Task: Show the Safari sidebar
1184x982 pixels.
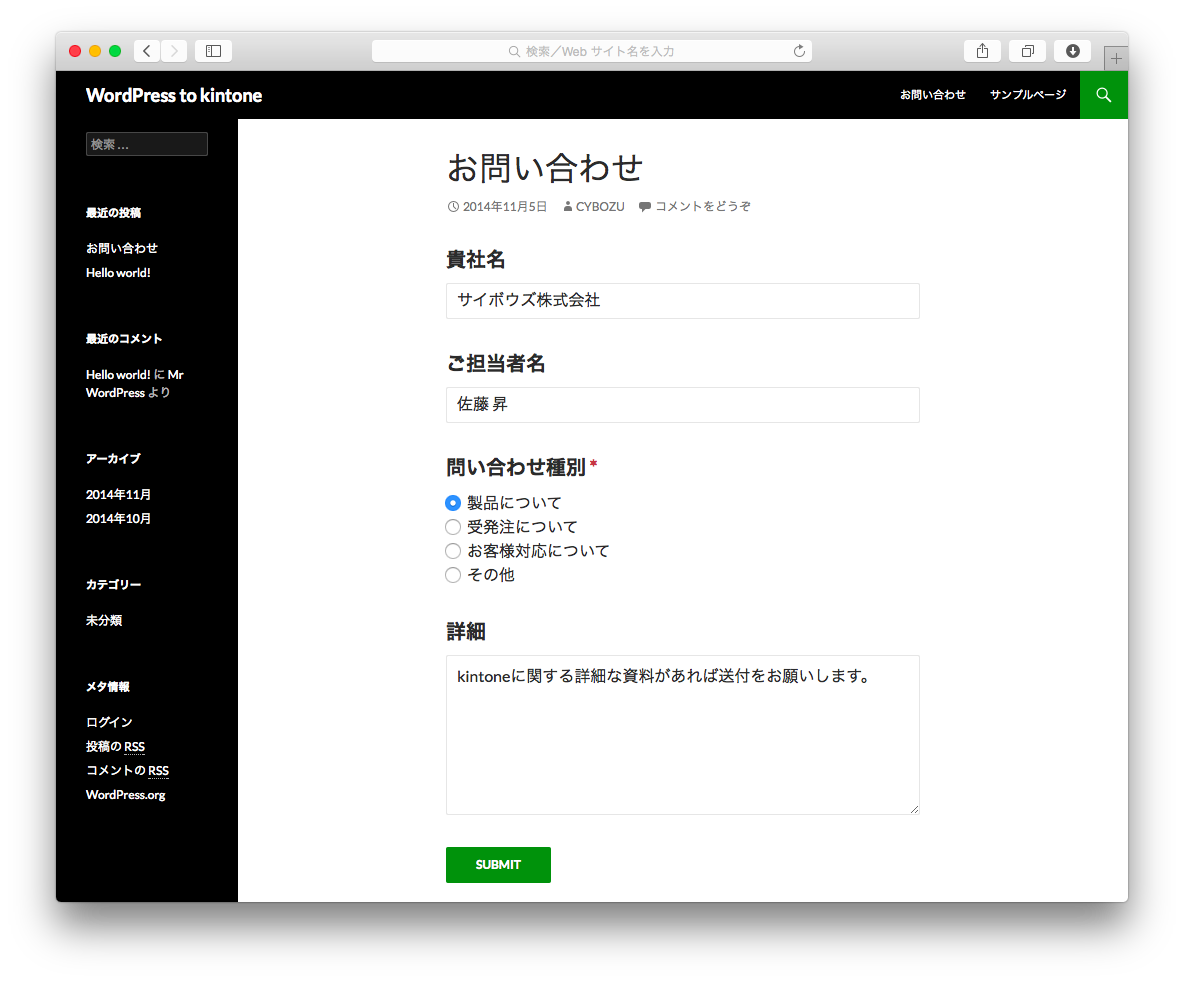Action: click(214, 51)
